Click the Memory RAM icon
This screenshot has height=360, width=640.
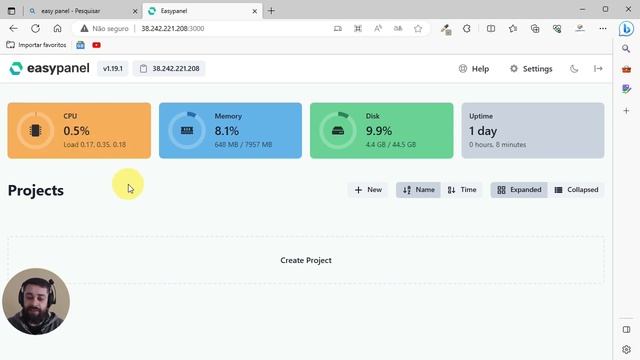[x=187, y=131]
